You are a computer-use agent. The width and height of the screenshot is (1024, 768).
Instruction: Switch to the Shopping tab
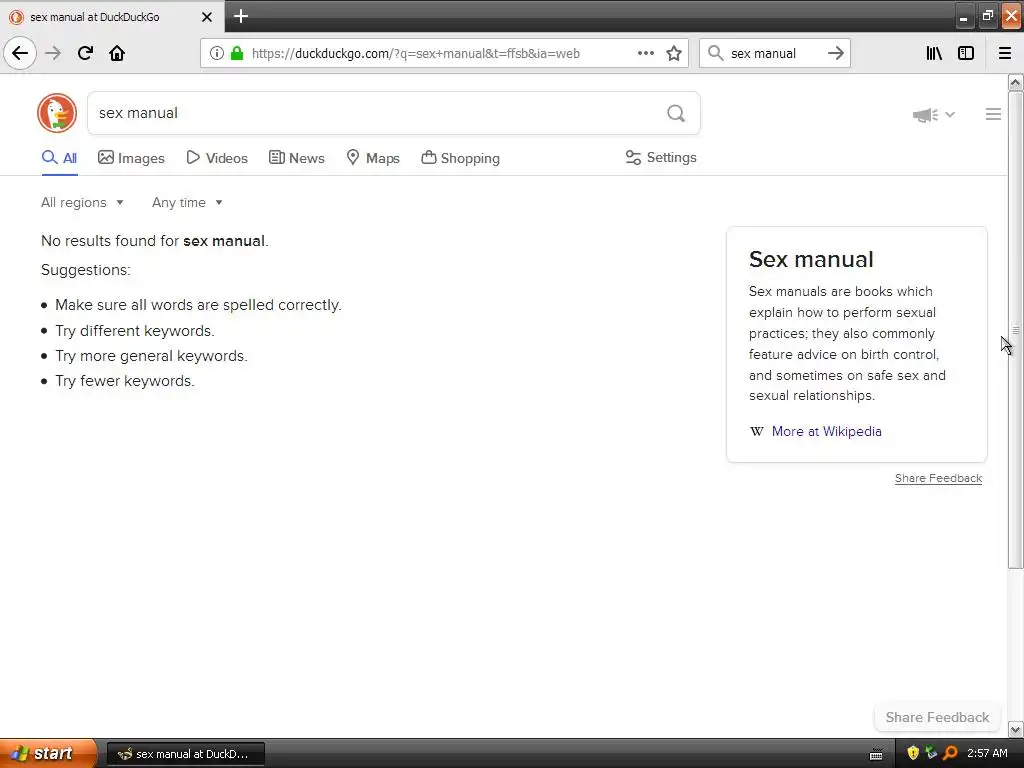pos(460,158)
